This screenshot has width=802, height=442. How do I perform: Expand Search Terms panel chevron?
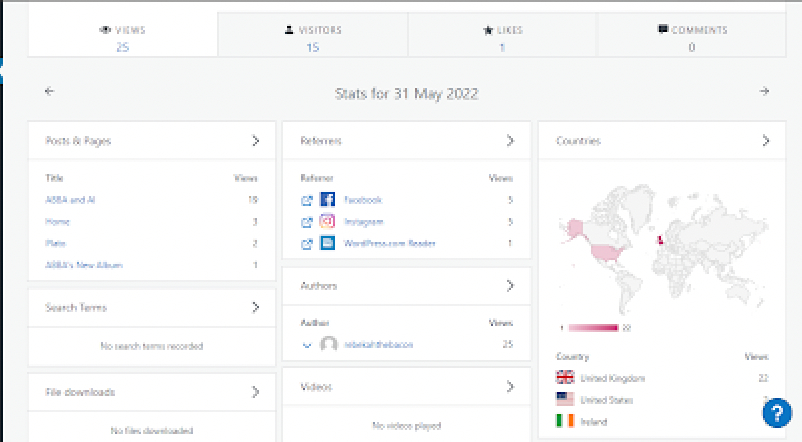(255, 307)
